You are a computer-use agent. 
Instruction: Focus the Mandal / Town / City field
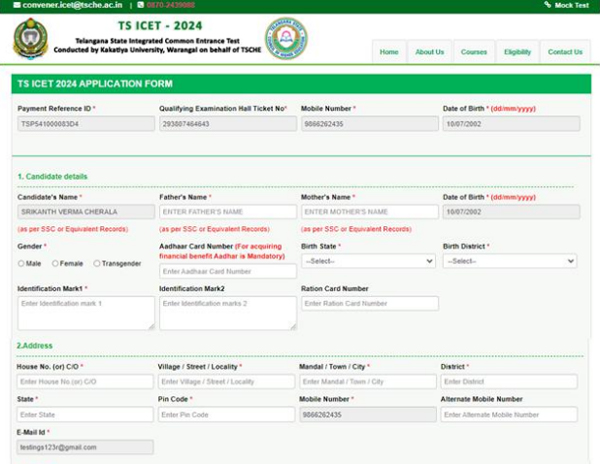[368, 381]
